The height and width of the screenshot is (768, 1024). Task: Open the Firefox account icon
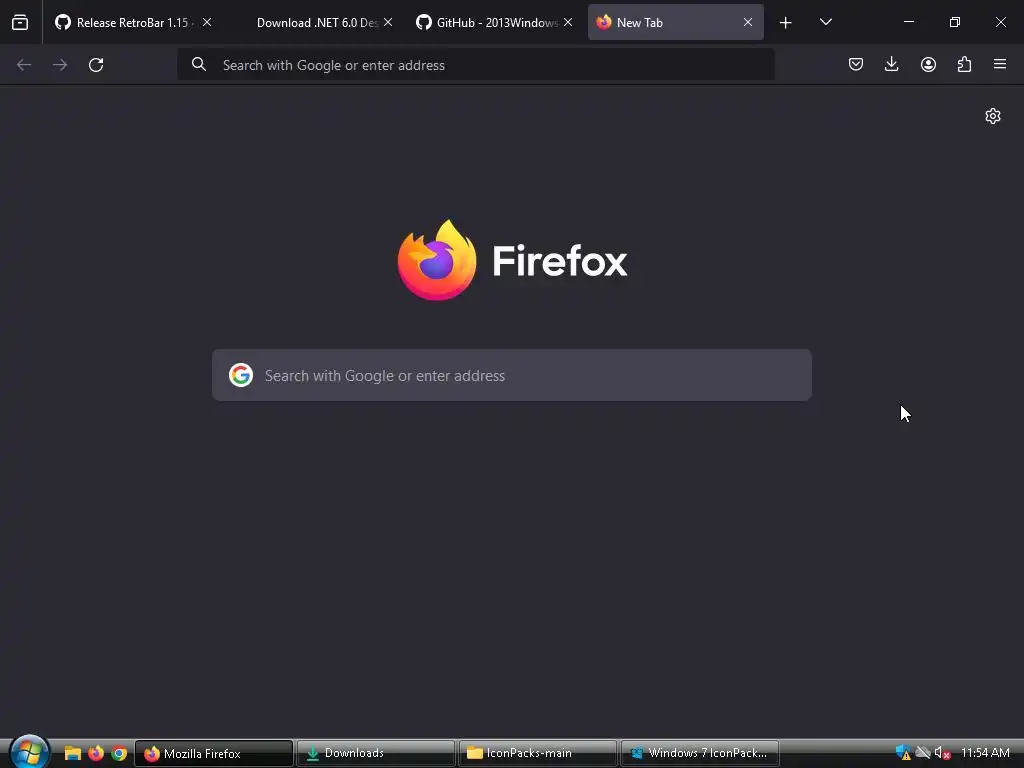(928, 64)
